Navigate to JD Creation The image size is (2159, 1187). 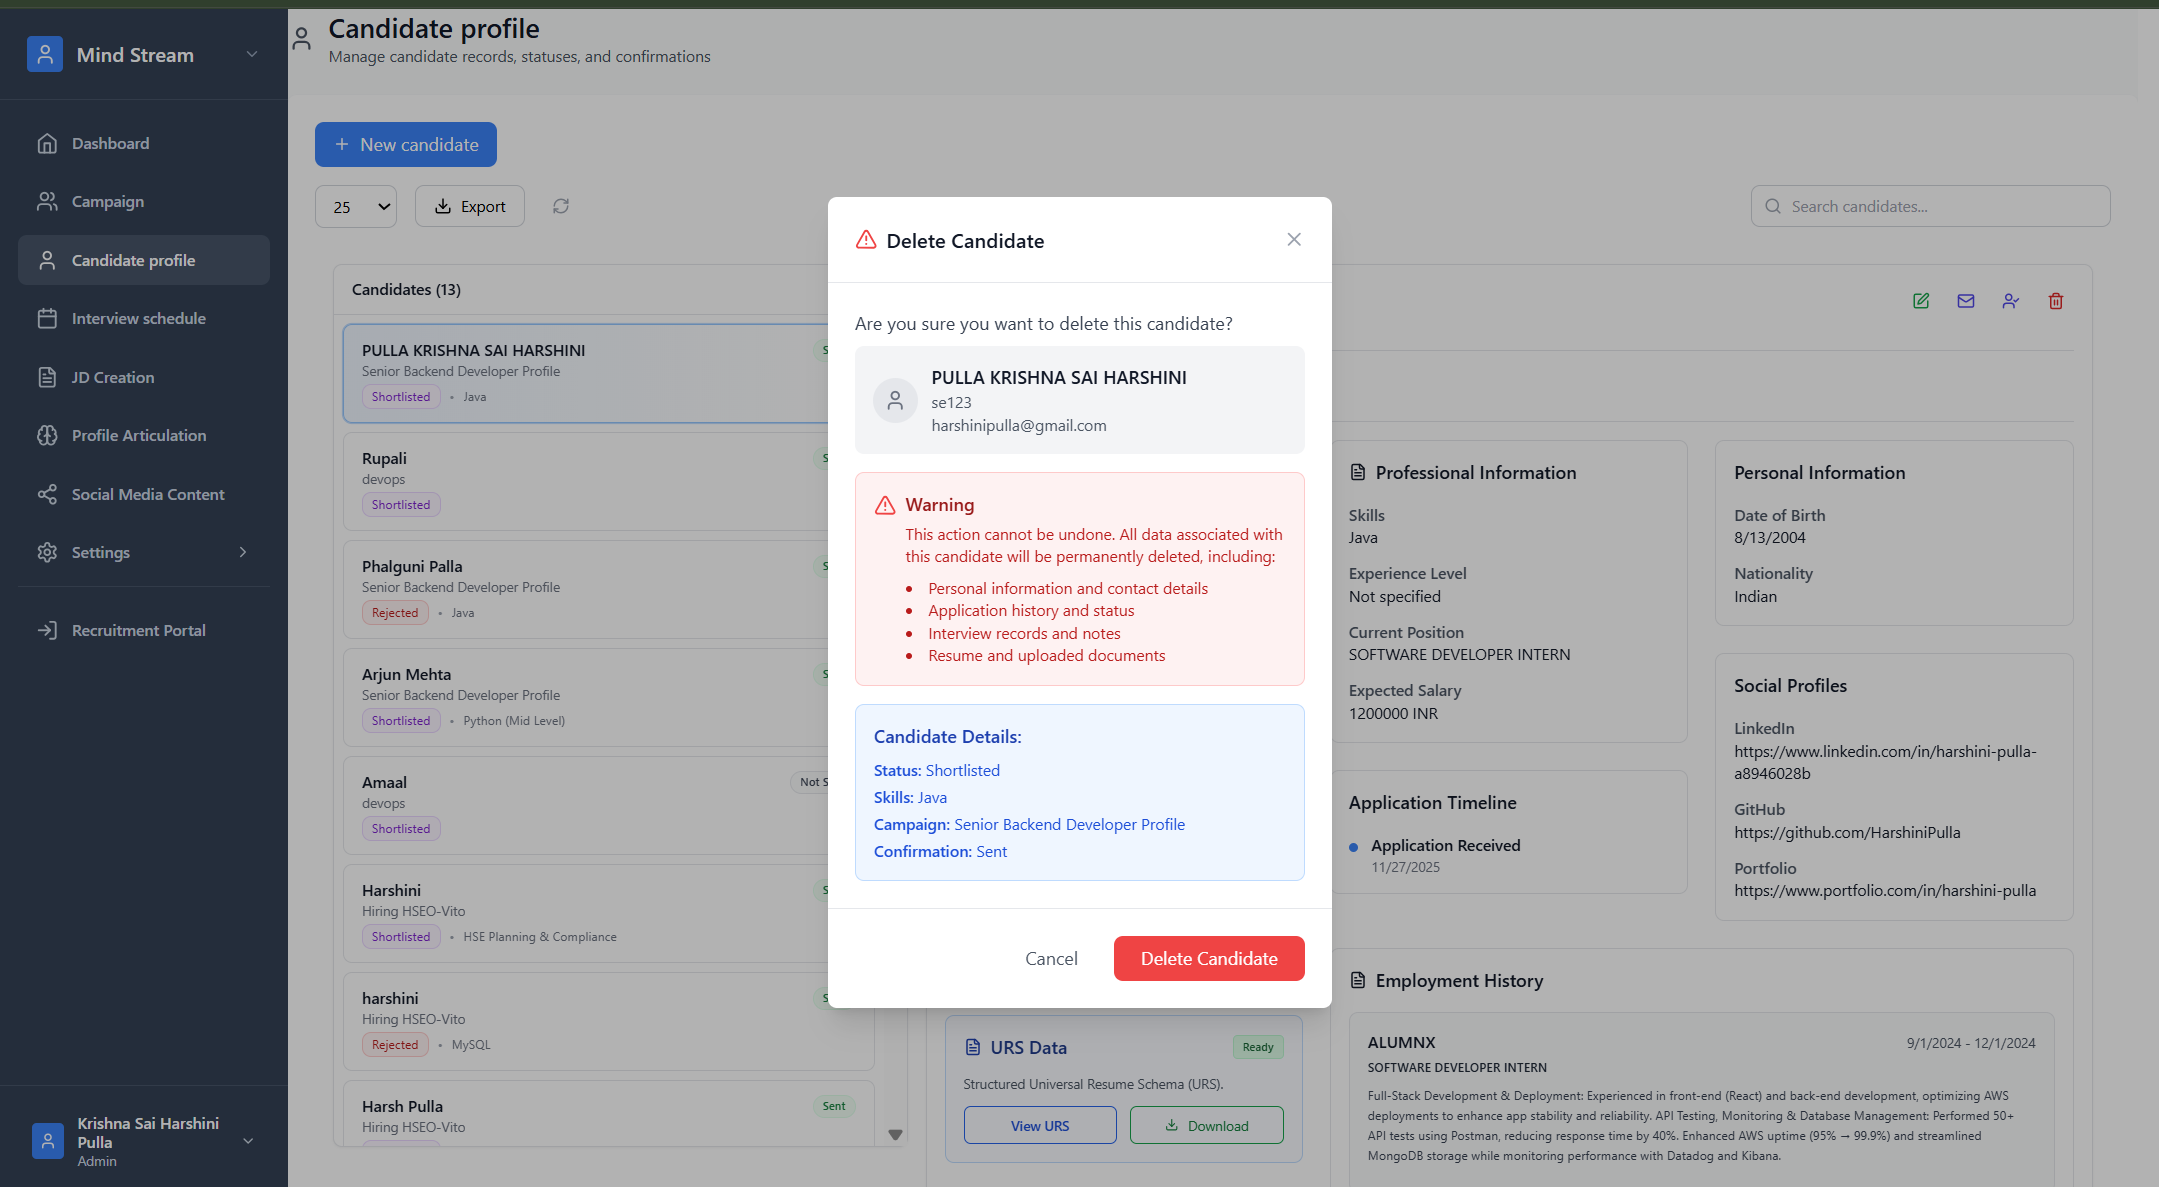click(x=113, y=378)
